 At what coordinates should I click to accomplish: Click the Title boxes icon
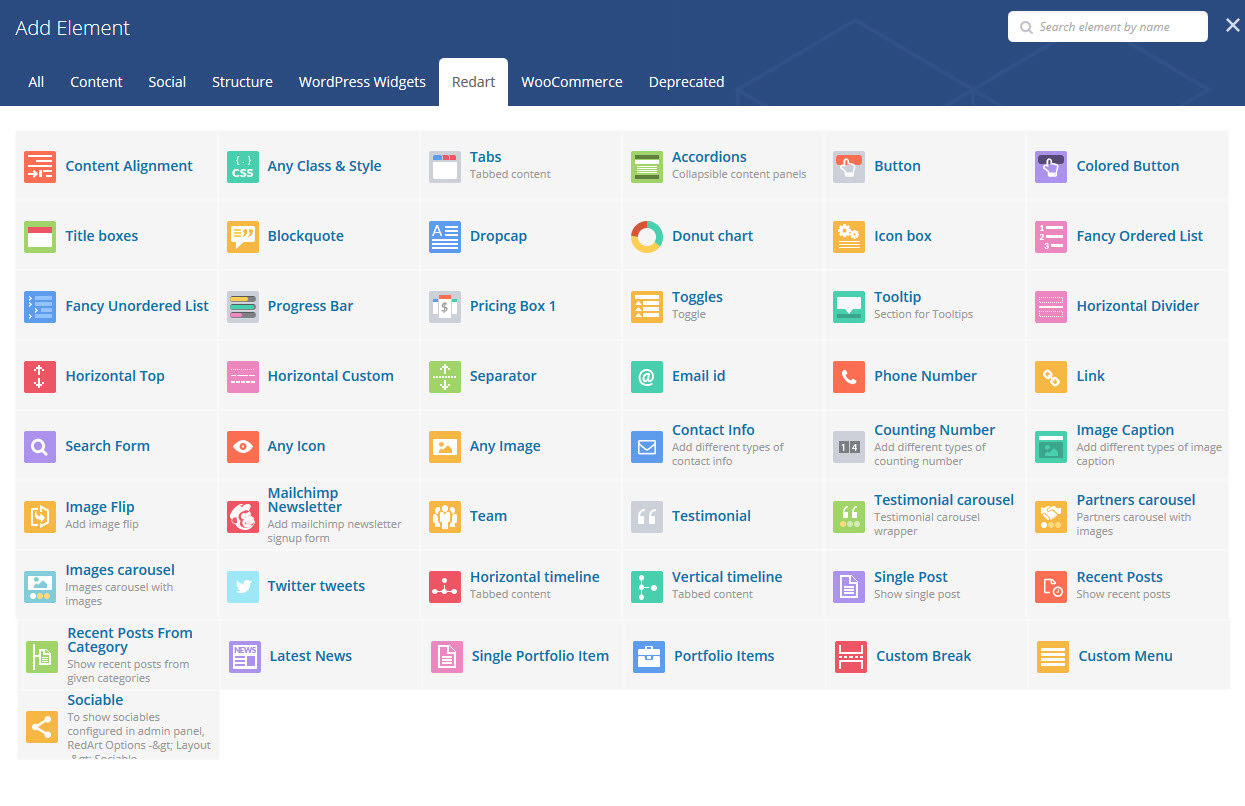point(40,237)
